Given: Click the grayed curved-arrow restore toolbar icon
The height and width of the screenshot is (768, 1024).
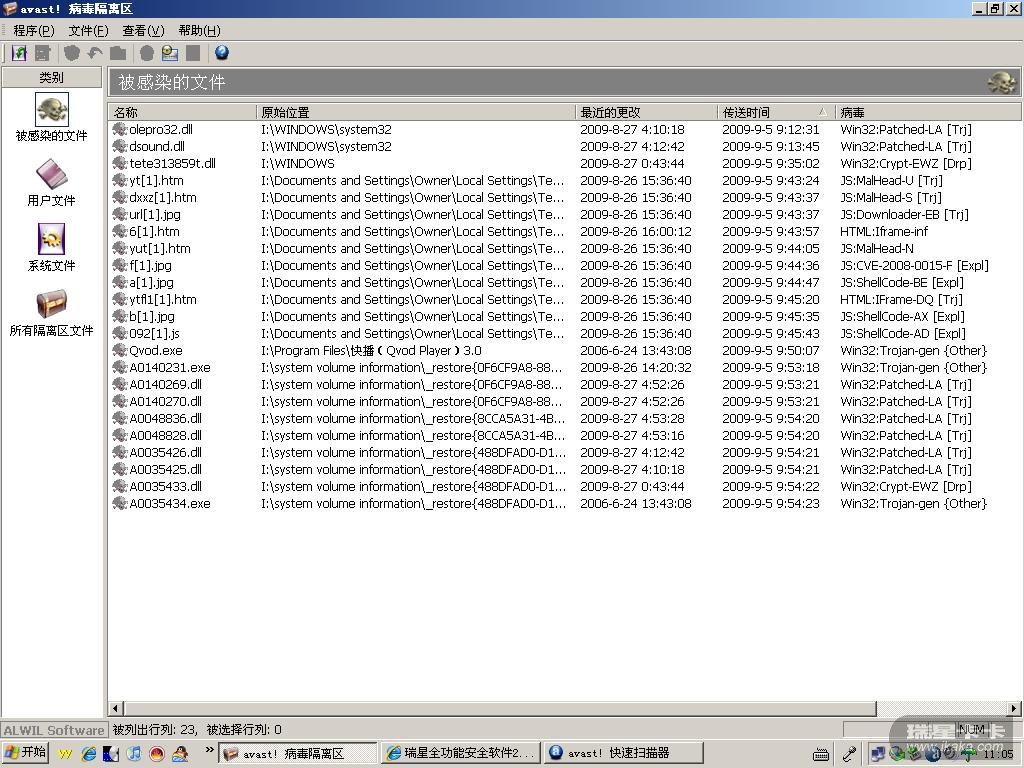Looking at the screenshot, I should tap(95, 54).
